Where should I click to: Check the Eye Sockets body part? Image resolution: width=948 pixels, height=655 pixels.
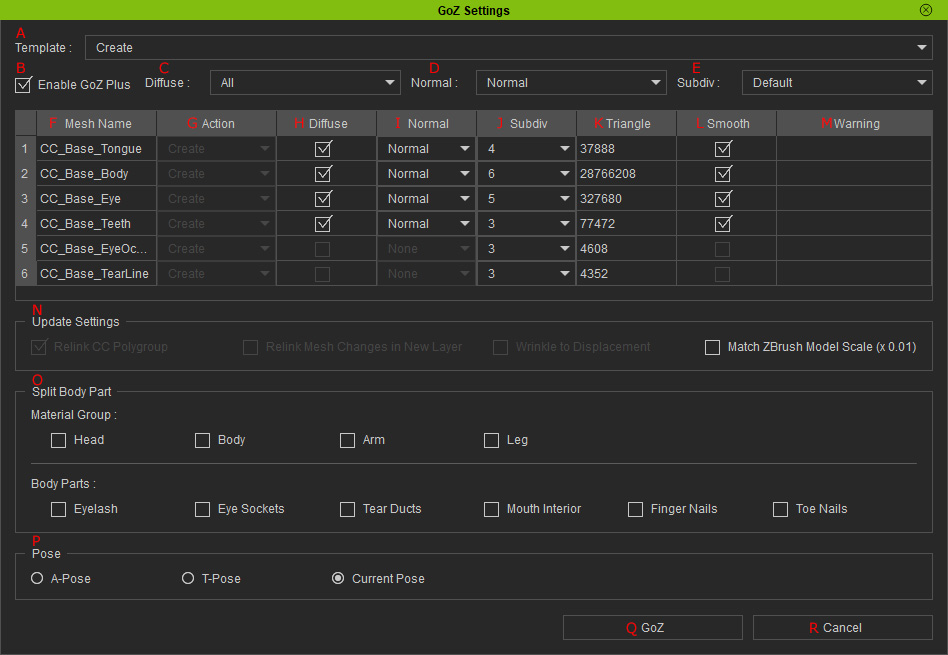(203, 509)
